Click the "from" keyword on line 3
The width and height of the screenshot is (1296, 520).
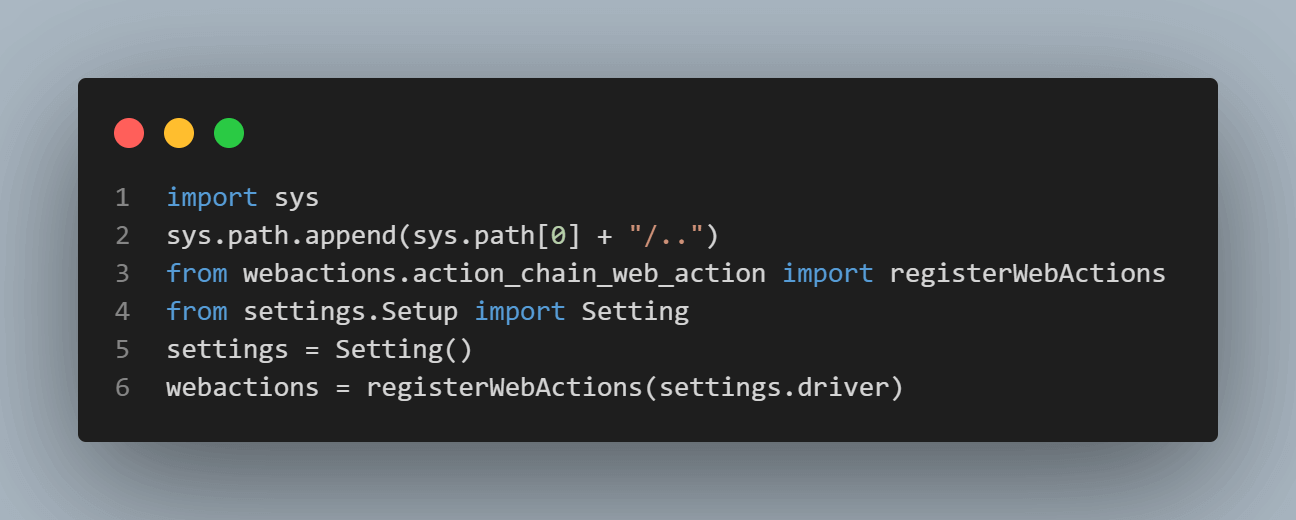coord(197,274)
